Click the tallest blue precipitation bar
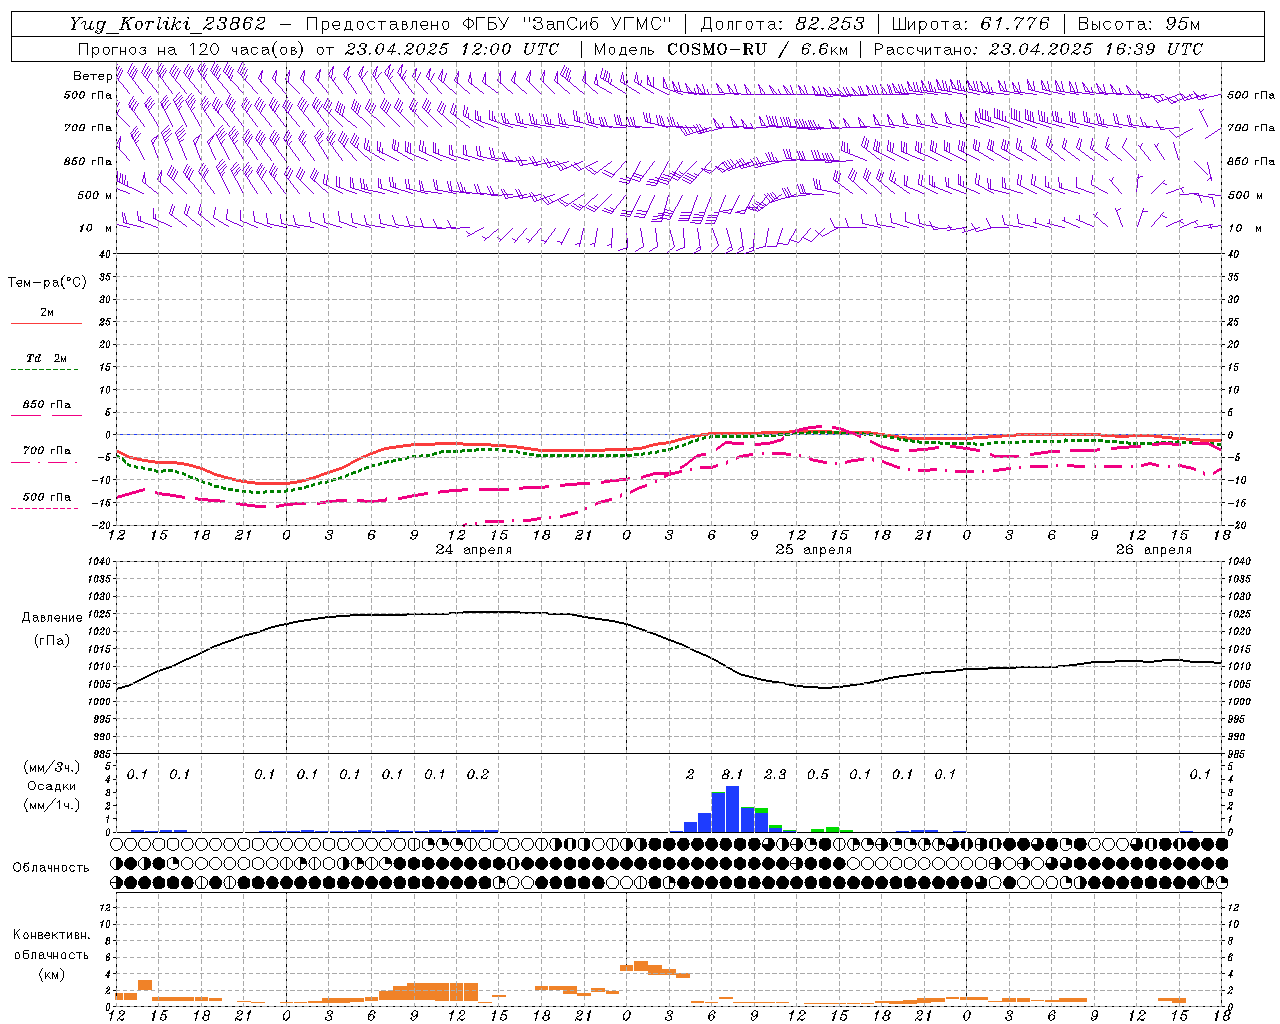The height and width of the screenshot is (1024, 1280). coord(732,809)
